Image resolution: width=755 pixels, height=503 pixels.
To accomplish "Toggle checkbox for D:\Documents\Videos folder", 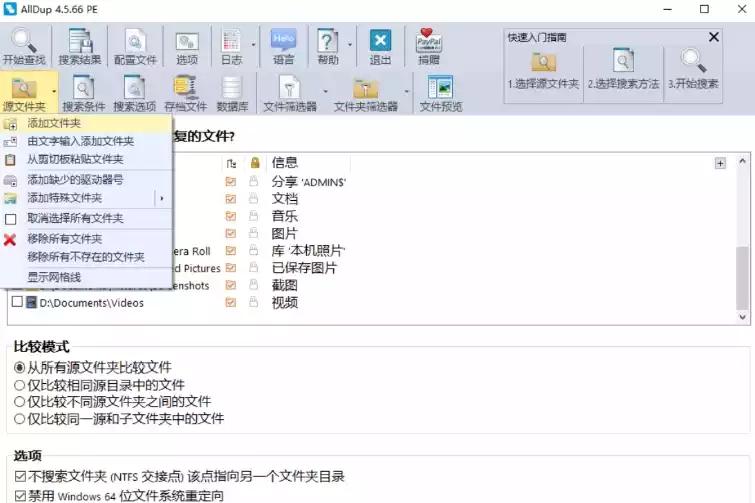I will [x=17, y=302].
